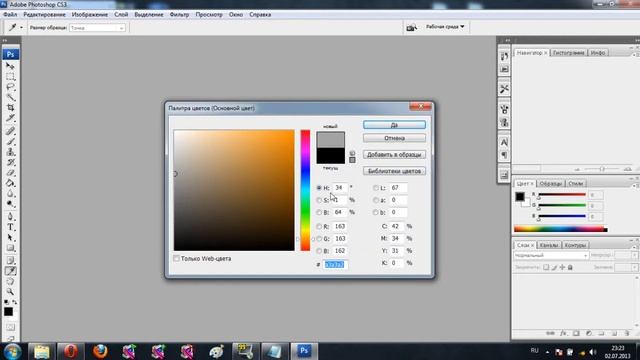The image size is (640, 360).
Task: Select the H hue radio button
Action: pyautogui.click(x=319, y=188)
